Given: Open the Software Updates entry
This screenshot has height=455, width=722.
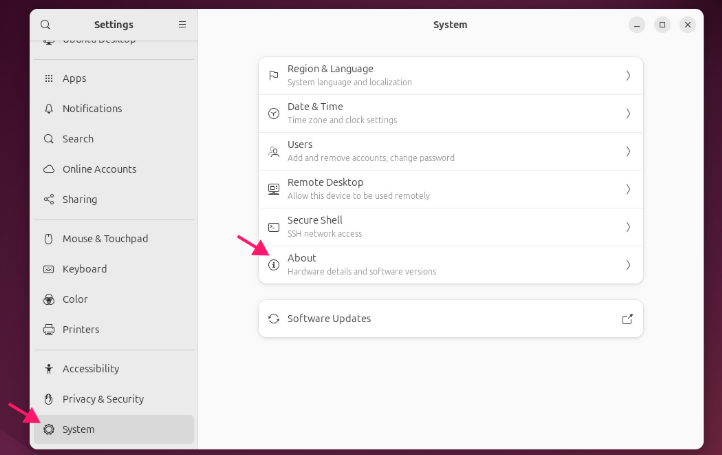Looking at the screenshot, I should [451, 319].
